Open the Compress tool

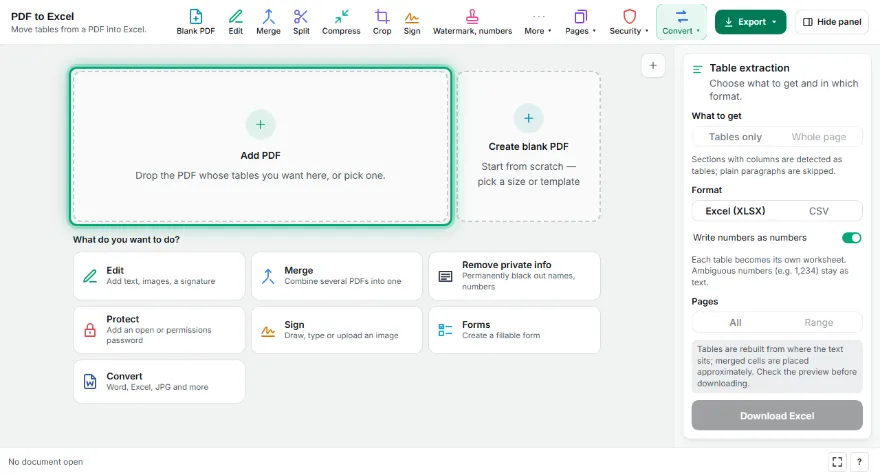[x=341, y=22]
